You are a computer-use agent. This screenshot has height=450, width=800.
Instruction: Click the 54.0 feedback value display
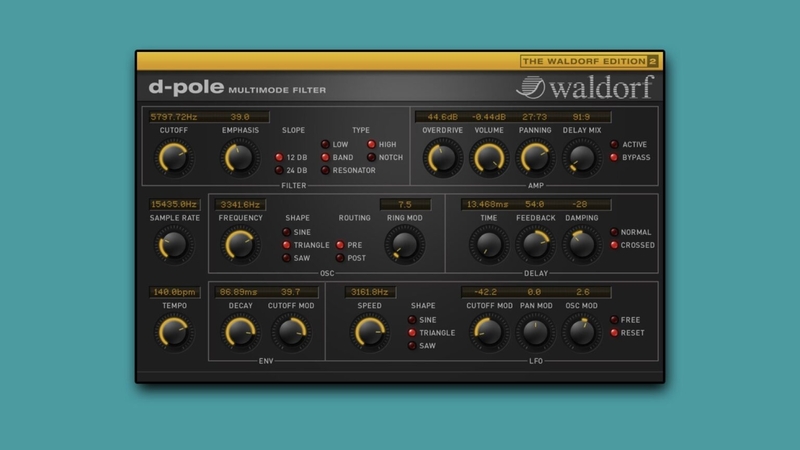534,205
